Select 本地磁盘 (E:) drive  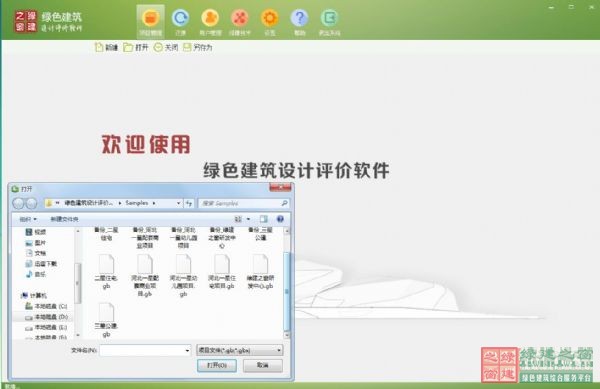pos(46,327)
